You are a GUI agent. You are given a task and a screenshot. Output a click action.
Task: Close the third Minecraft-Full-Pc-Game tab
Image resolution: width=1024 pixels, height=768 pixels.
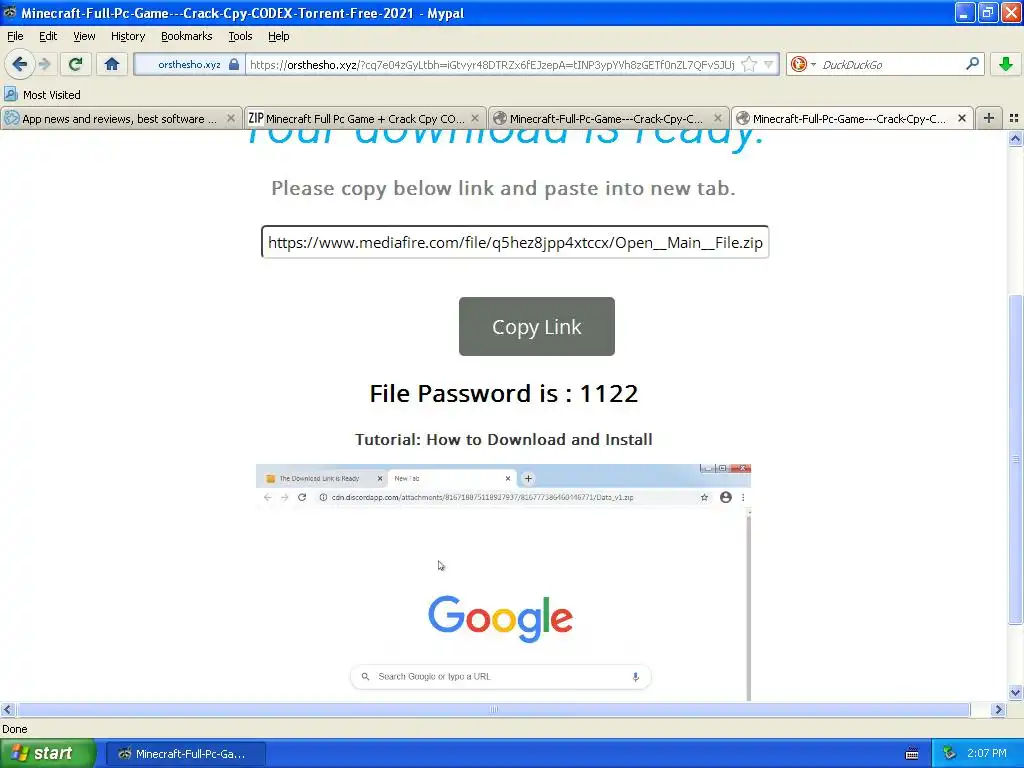718,118
